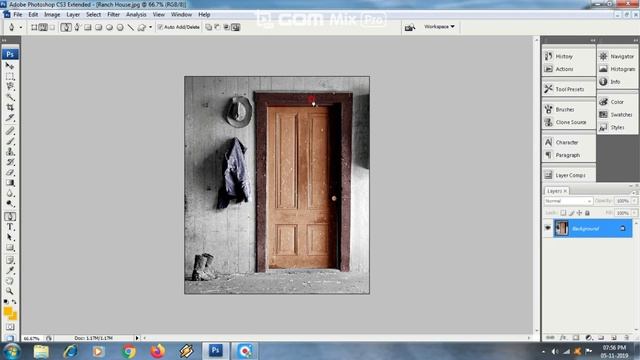Click the foreground color swatch
Viewport: 640px width, 360px height.
[x=7, y=311]
